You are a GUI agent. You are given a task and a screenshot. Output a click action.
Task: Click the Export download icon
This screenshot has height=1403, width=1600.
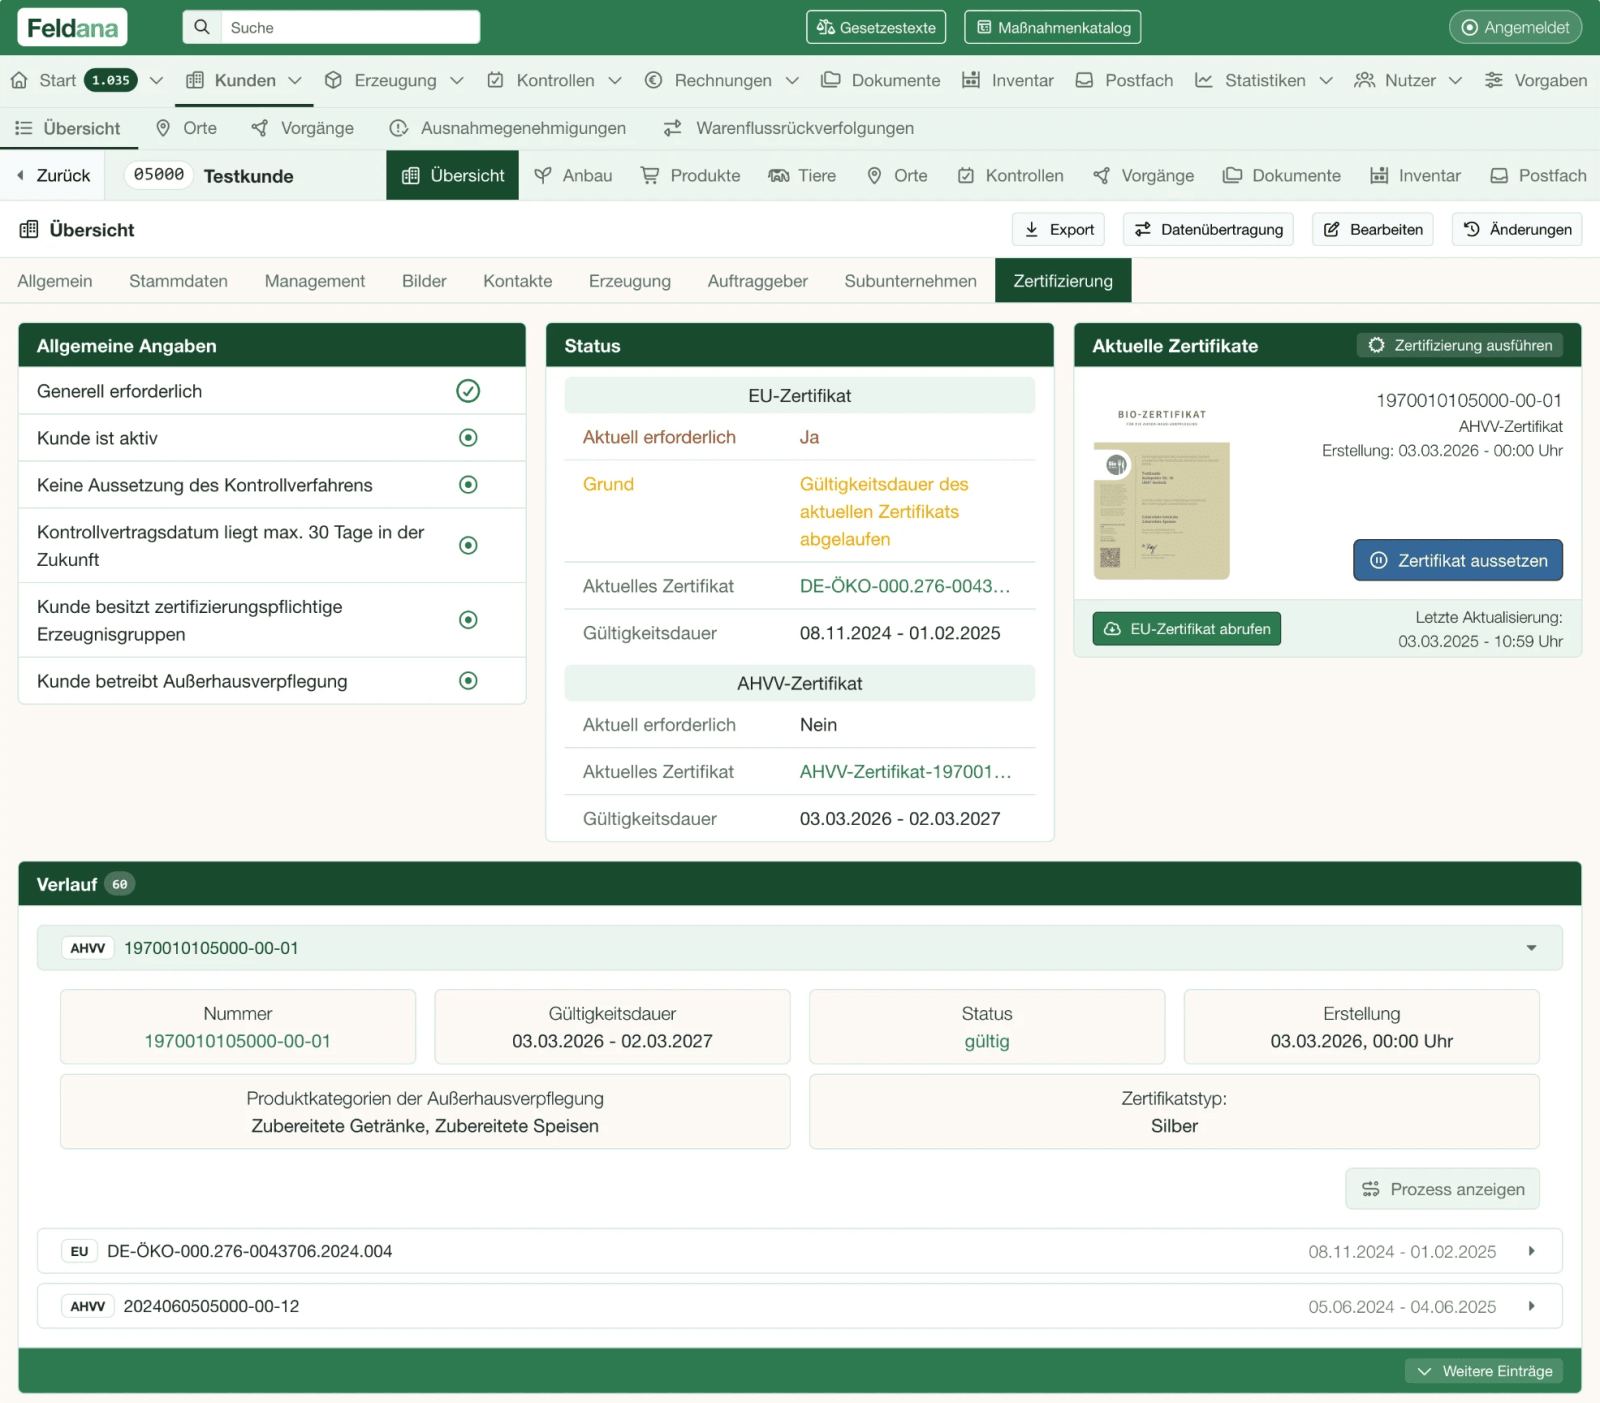1032,229
